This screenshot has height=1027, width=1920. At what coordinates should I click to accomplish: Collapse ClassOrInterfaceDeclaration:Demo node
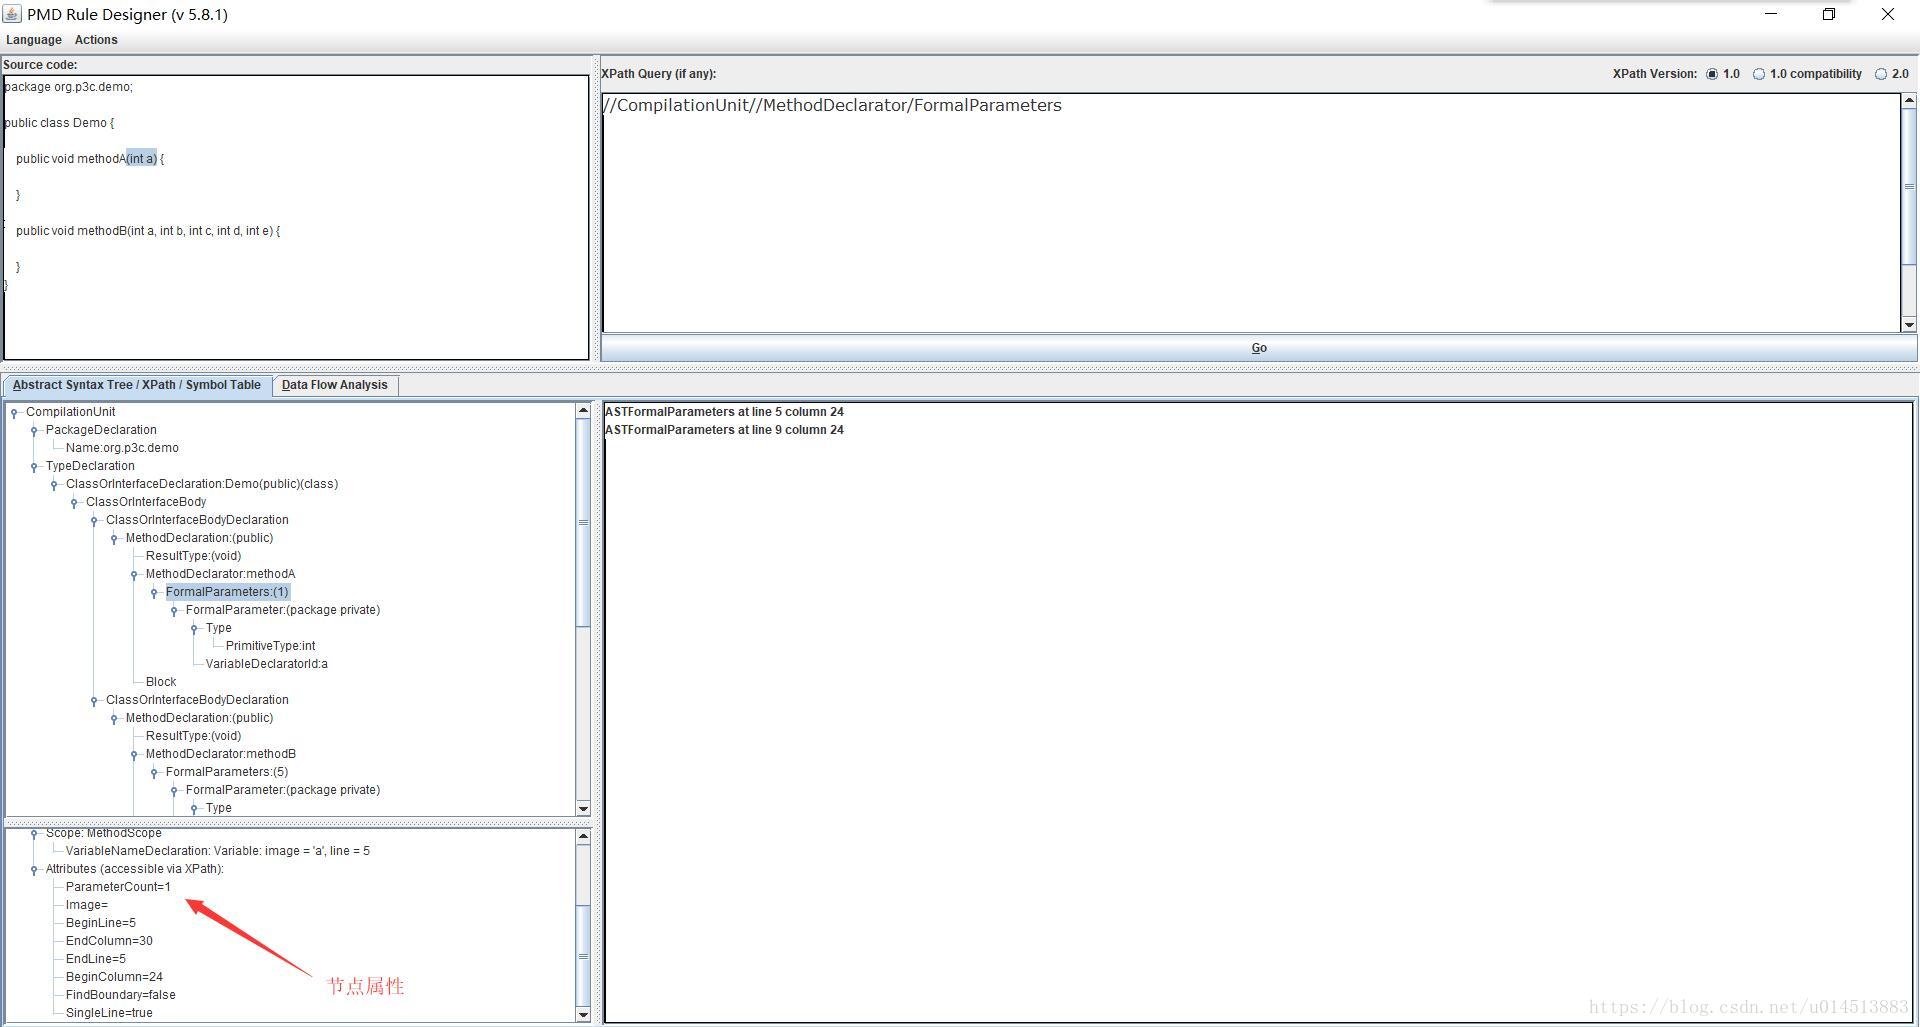(x=54, y=485)
